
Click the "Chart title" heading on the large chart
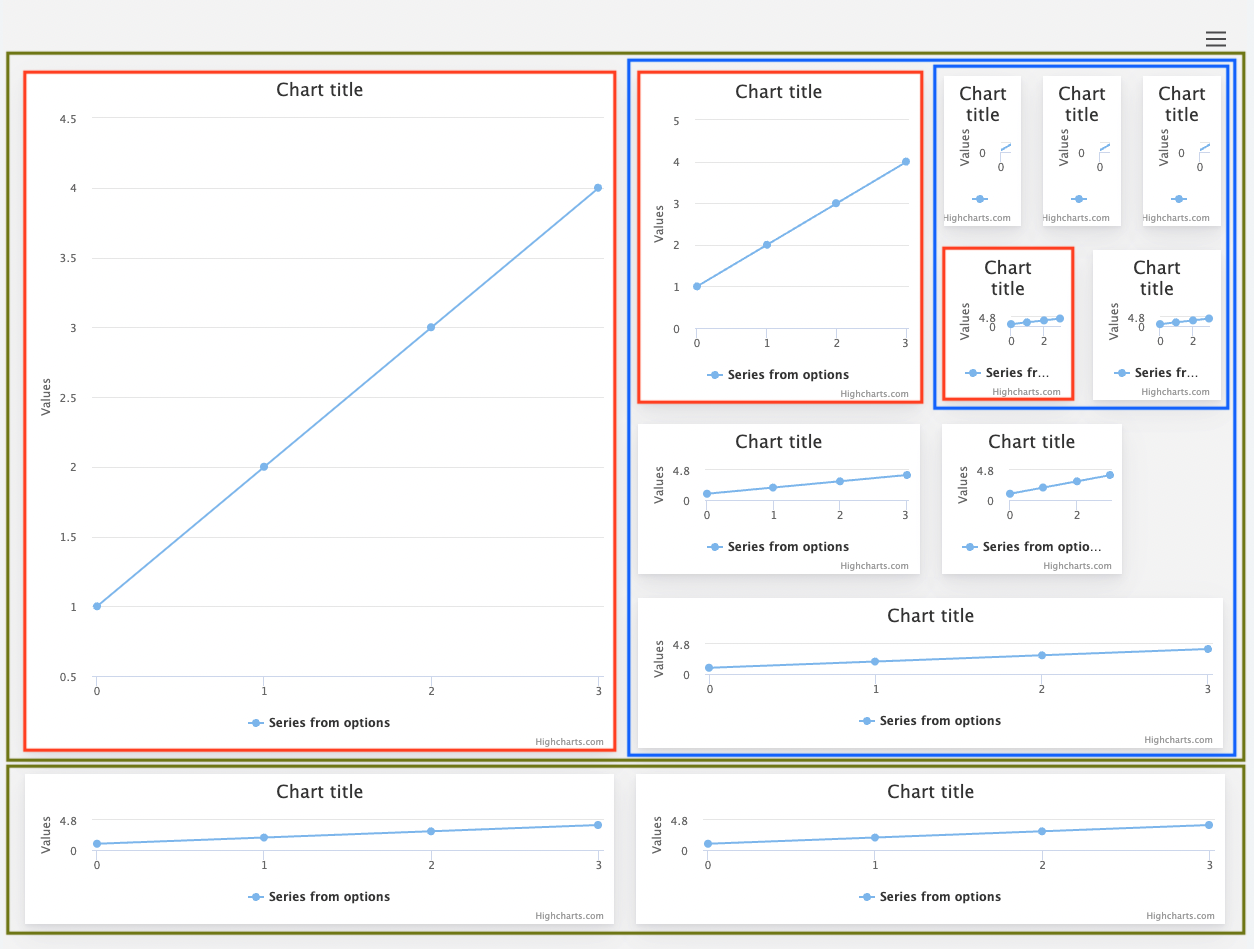319,89
